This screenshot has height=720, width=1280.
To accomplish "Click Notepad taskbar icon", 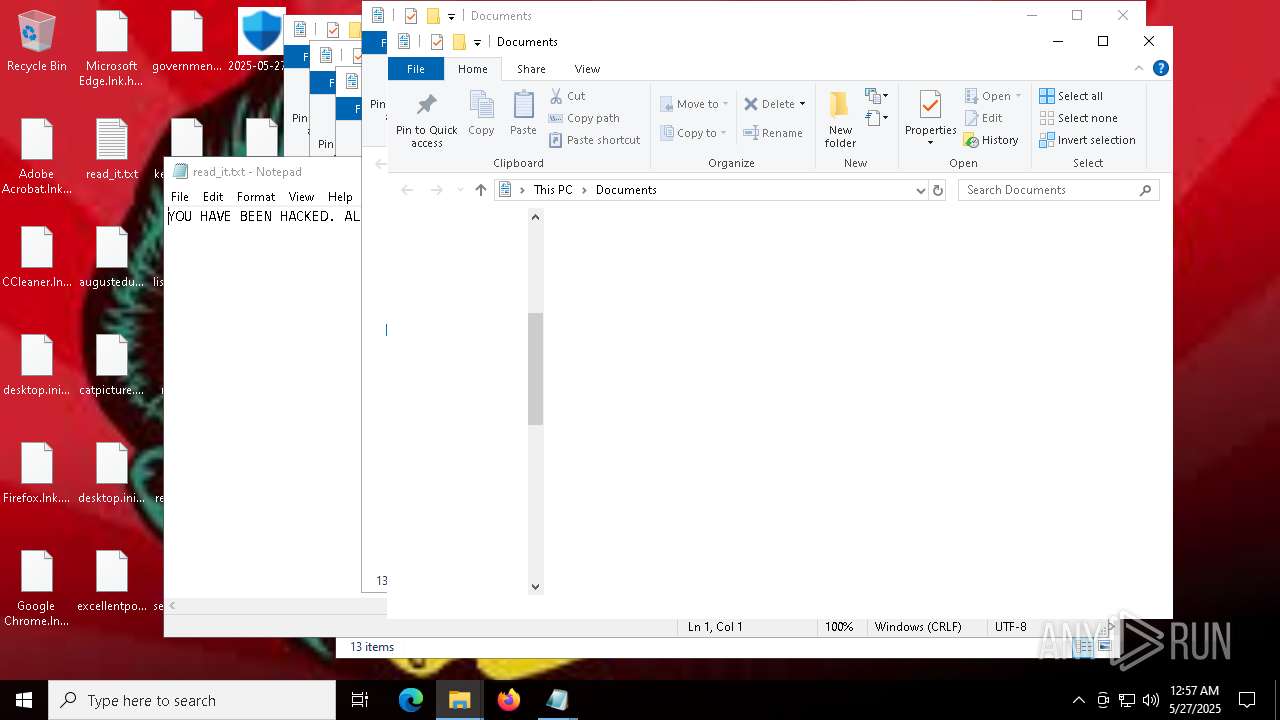I will click(557, 700).
